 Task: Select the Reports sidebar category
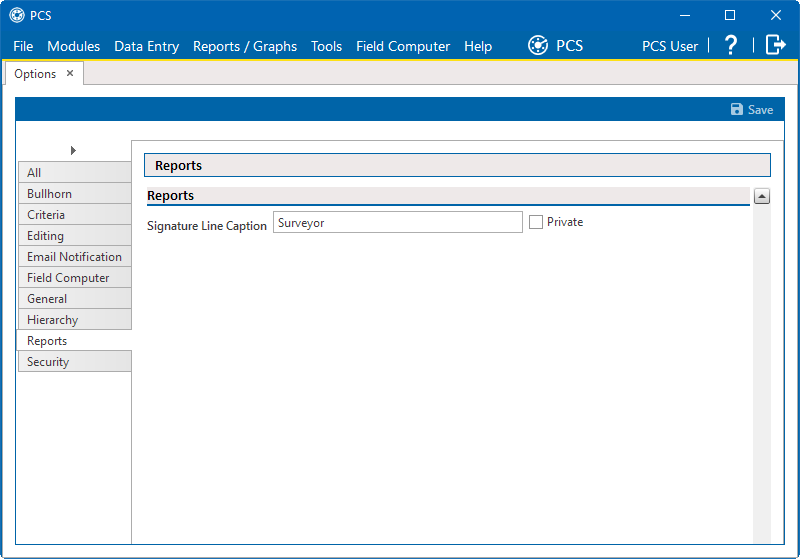click(x=75, y=340)
